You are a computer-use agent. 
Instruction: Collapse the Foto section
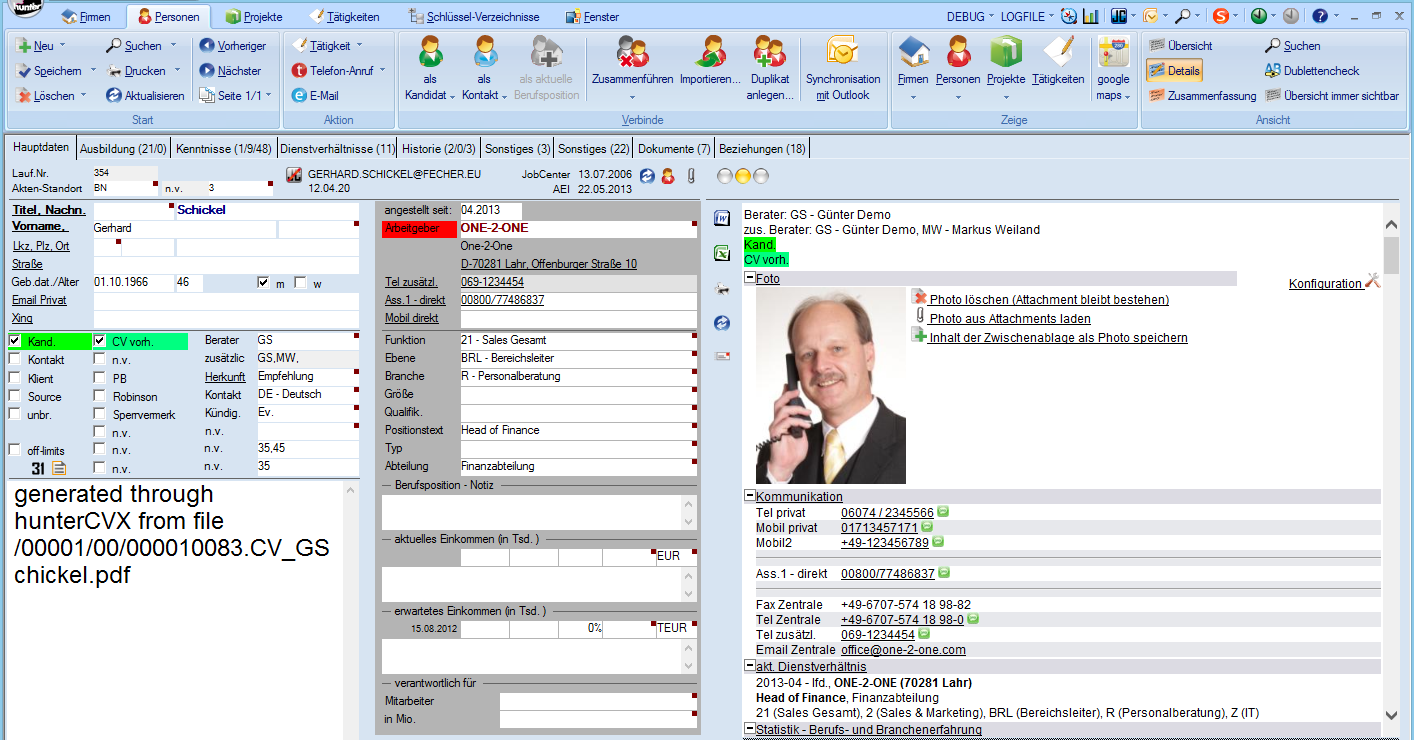click(749, 279)
